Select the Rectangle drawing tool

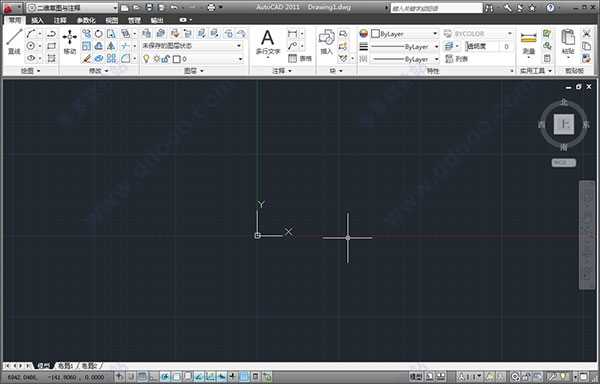click(51, 46)
